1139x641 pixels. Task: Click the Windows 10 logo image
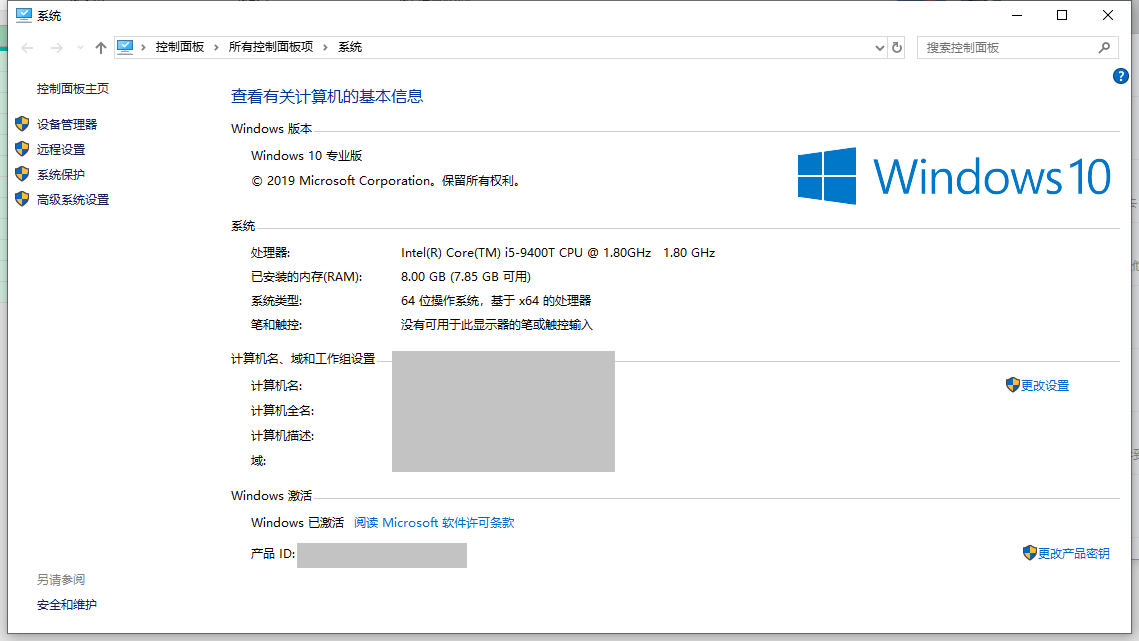pos(954,176)
